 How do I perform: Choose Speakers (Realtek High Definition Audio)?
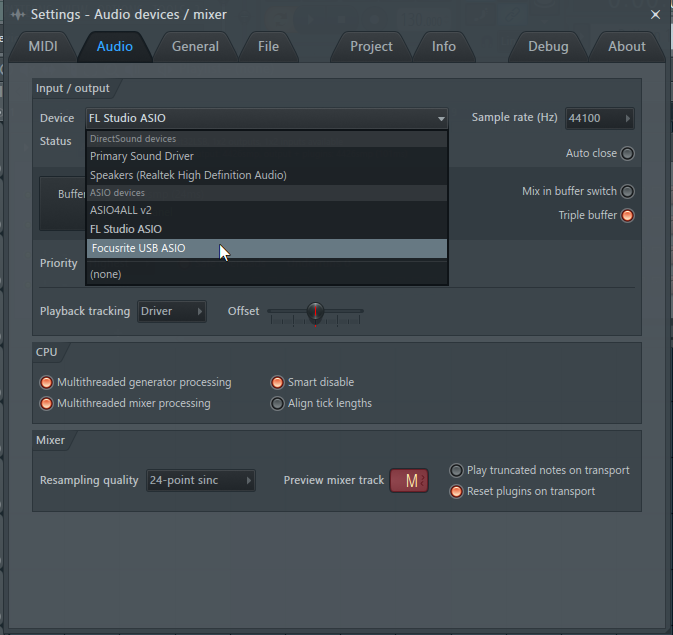(x=267, y=175)
